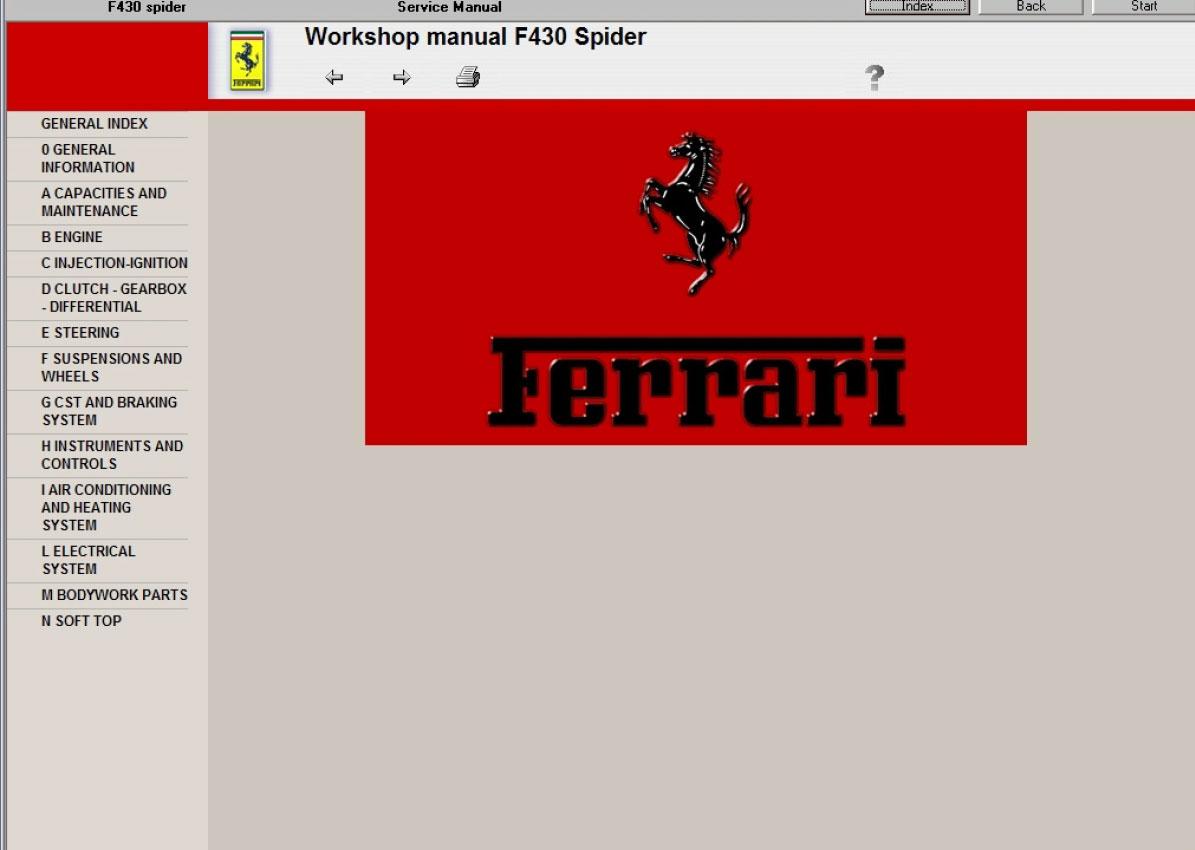The height and width of the screenshot is (850, 1195).
Task: Open I Air Conditioning and Heating System
Action: (106, 507)
